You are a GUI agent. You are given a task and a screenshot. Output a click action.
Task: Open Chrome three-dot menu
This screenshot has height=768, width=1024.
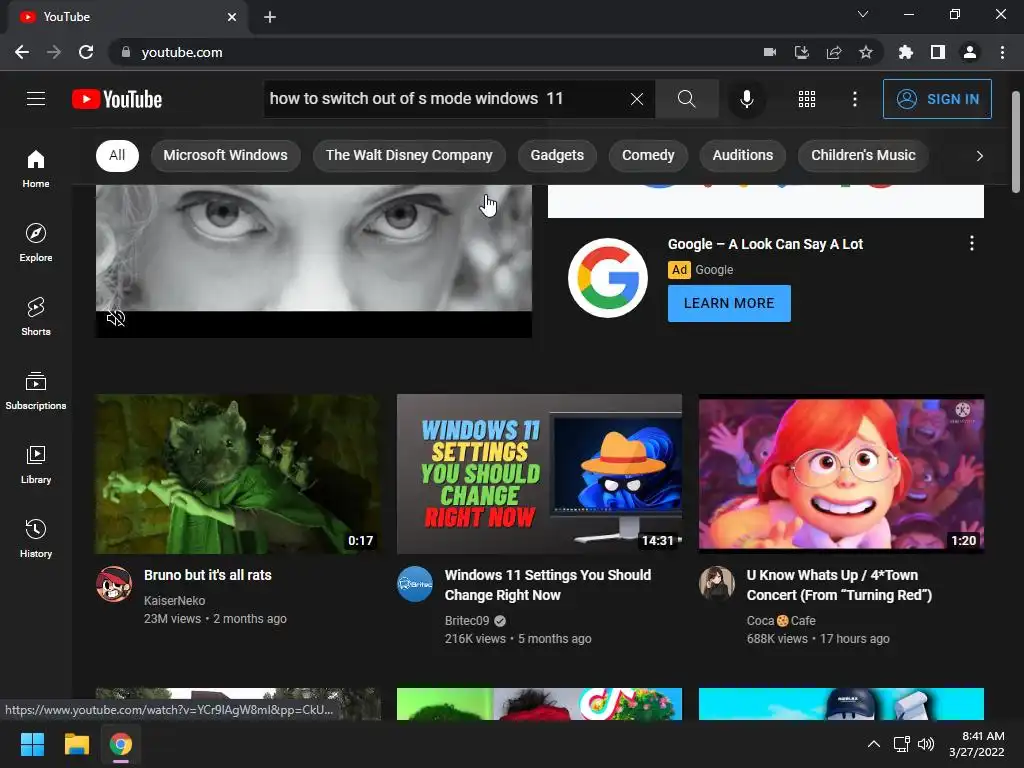point(1002,52)
